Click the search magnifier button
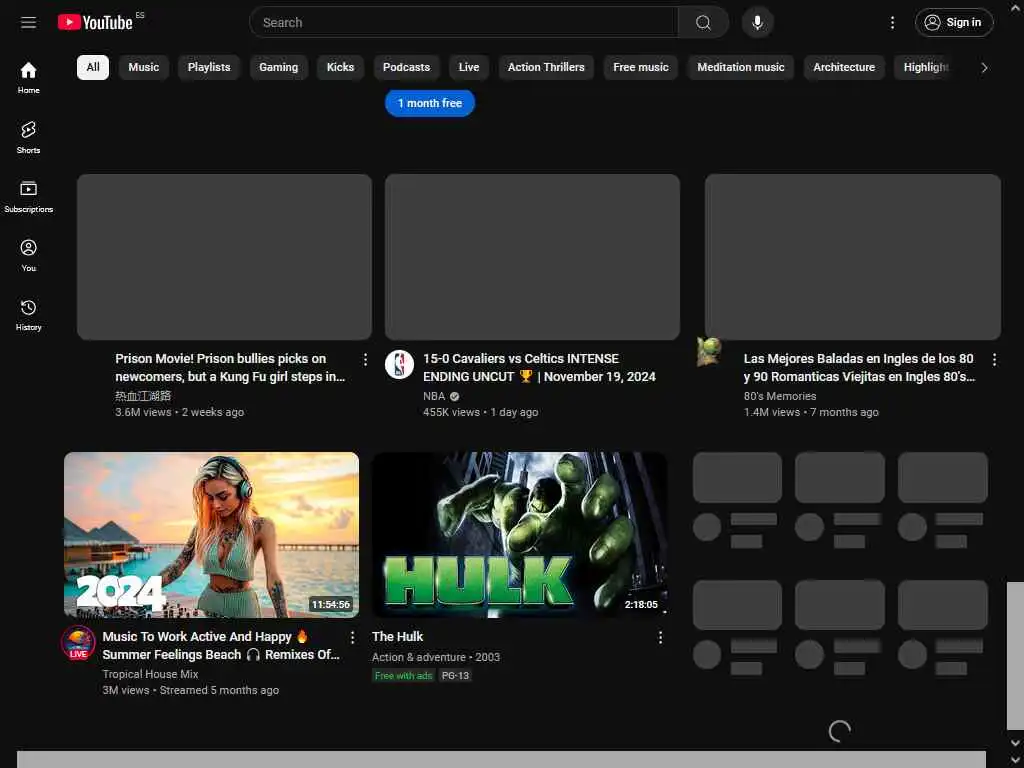This screenshot has width=1024, height=768. [x=703, y=23]
